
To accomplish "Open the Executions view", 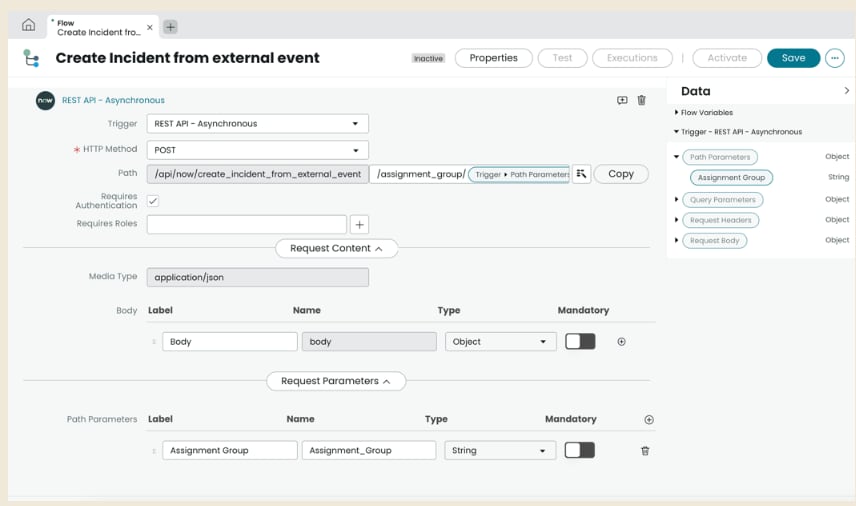I will pos(632,58).
